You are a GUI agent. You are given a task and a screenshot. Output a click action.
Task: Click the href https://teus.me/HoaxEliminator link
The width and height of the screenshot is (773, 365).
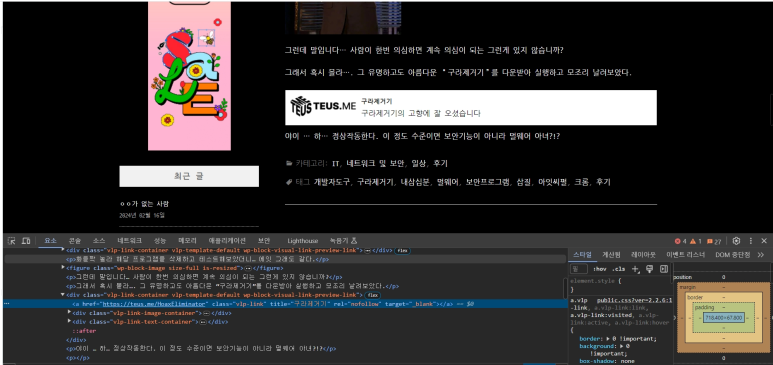155,304
